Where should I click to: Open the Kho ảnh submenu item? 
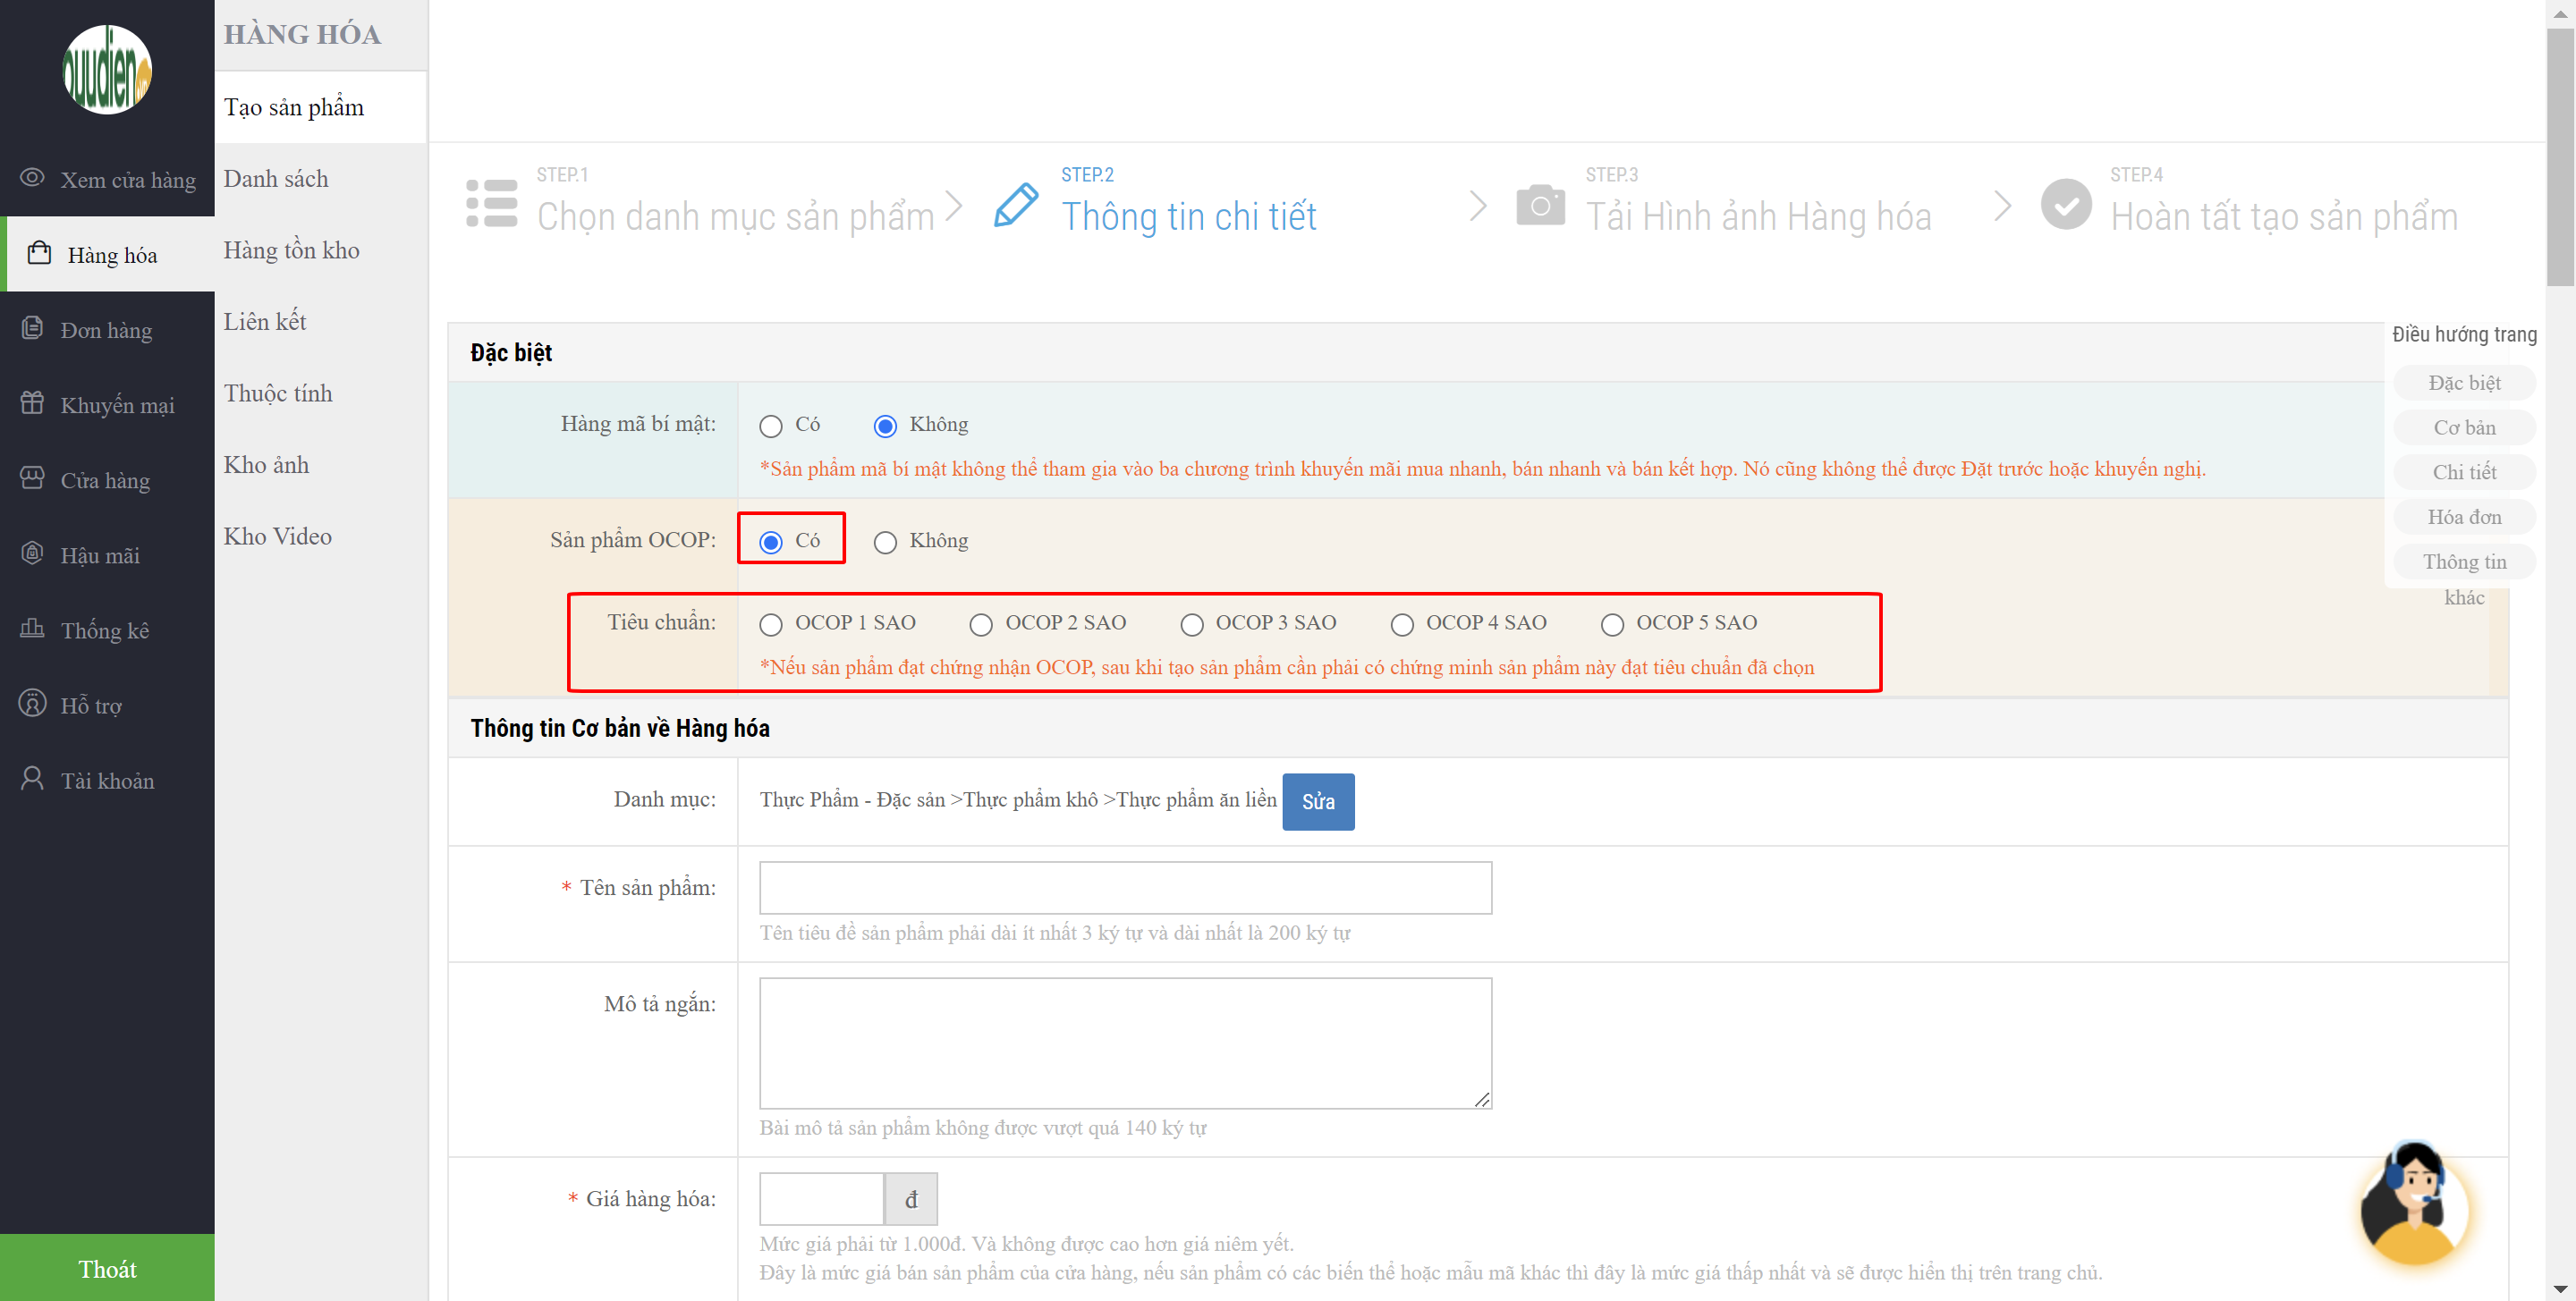pos(266,465)
